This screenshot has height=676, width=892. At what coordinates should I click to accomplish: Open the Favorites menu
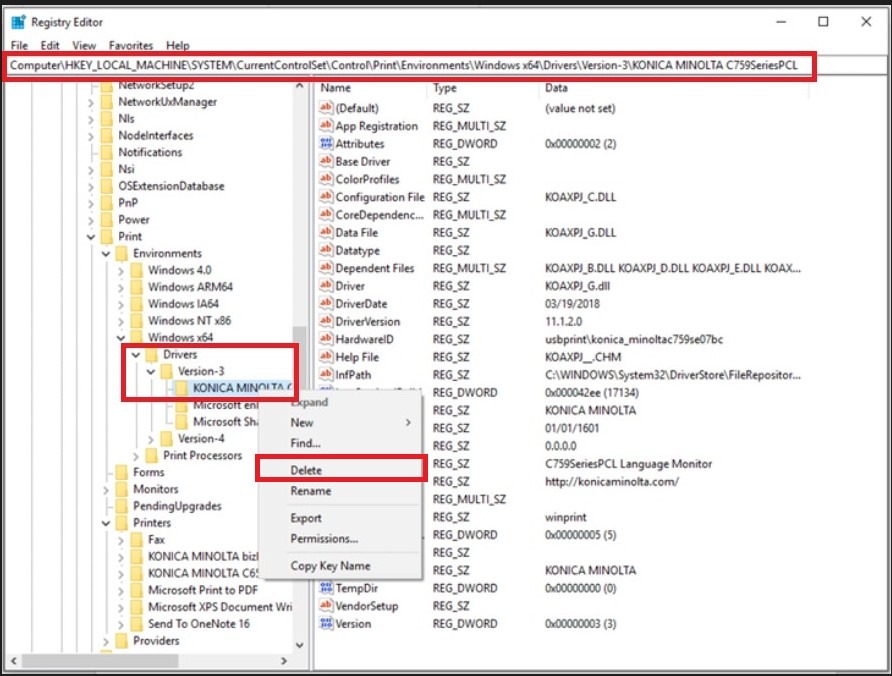[x=131, y=46]
